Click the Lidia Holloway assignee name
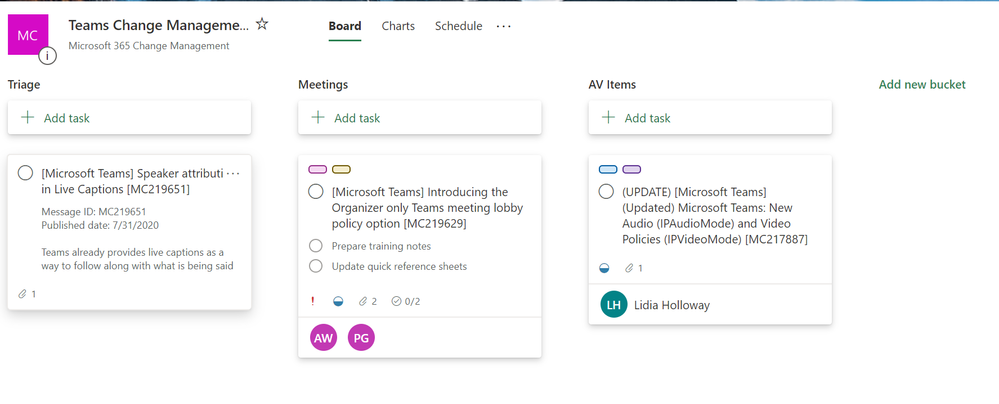999x404 pixels. pyautogui.click(x=672, y=305)
